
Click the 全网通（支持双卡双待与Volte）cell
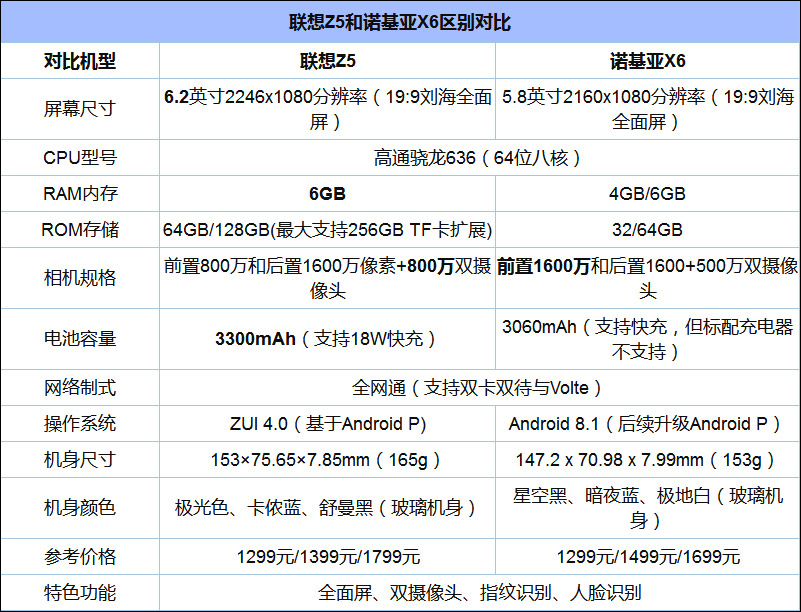tap(480, 388)
